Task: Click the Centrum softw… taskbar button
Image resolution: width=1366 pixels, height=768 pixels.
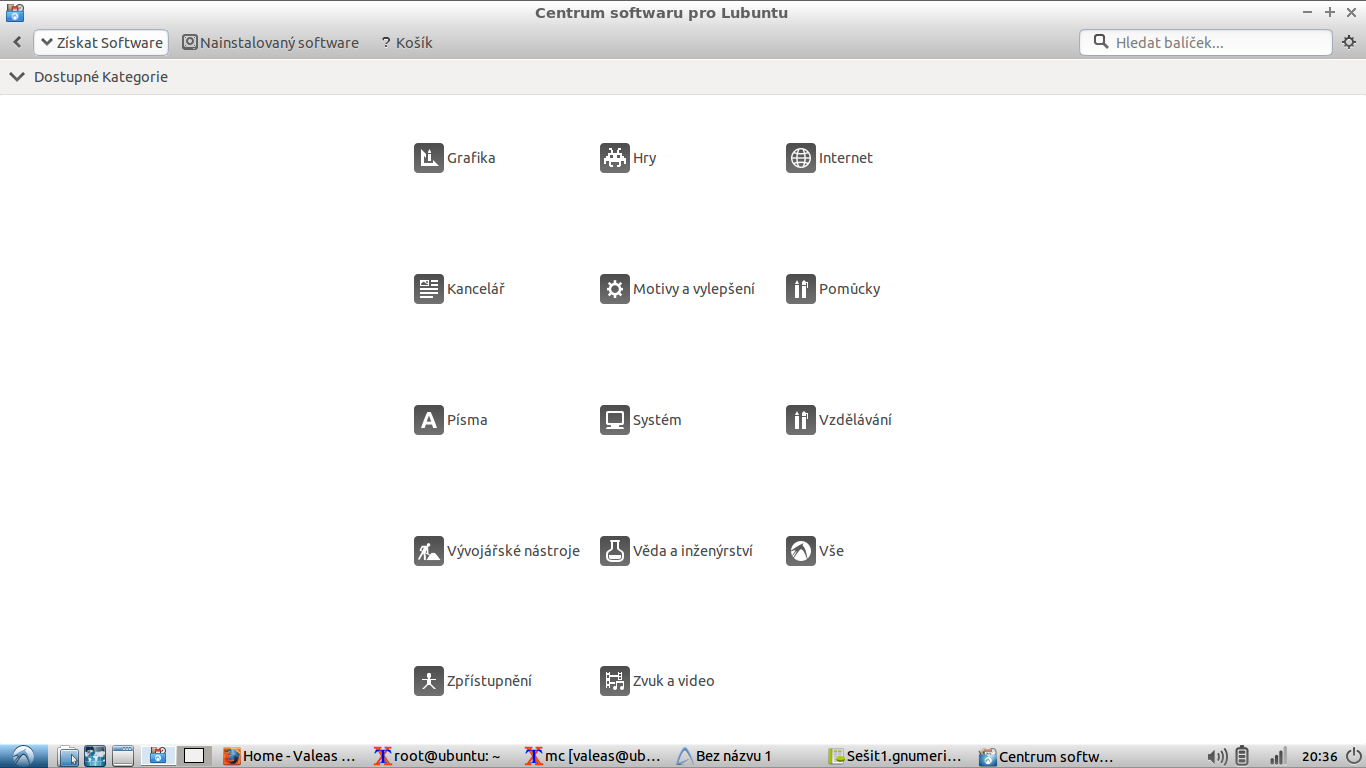Action: click(1048, 756)
